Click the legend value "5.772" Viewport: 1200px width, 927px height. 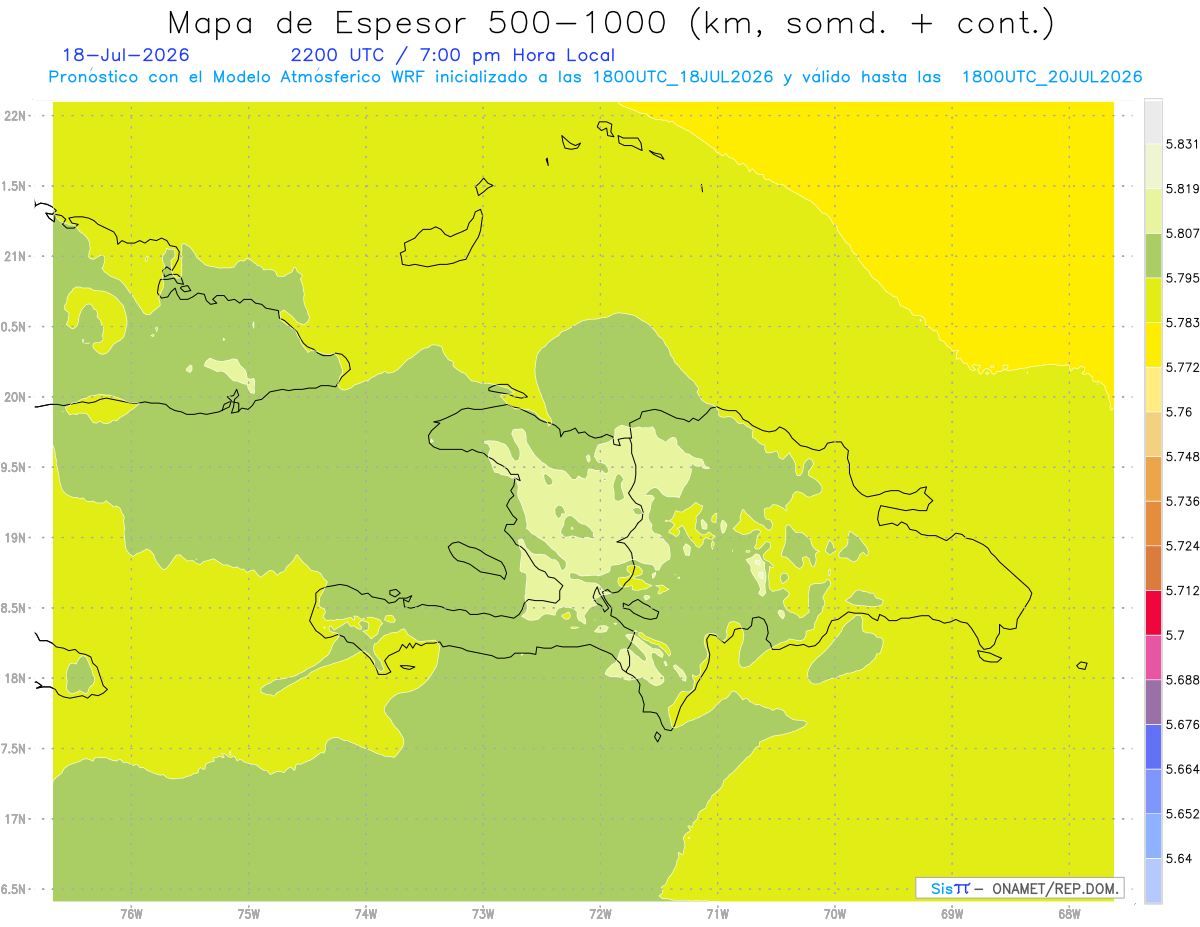click(x=1182, y=367)
